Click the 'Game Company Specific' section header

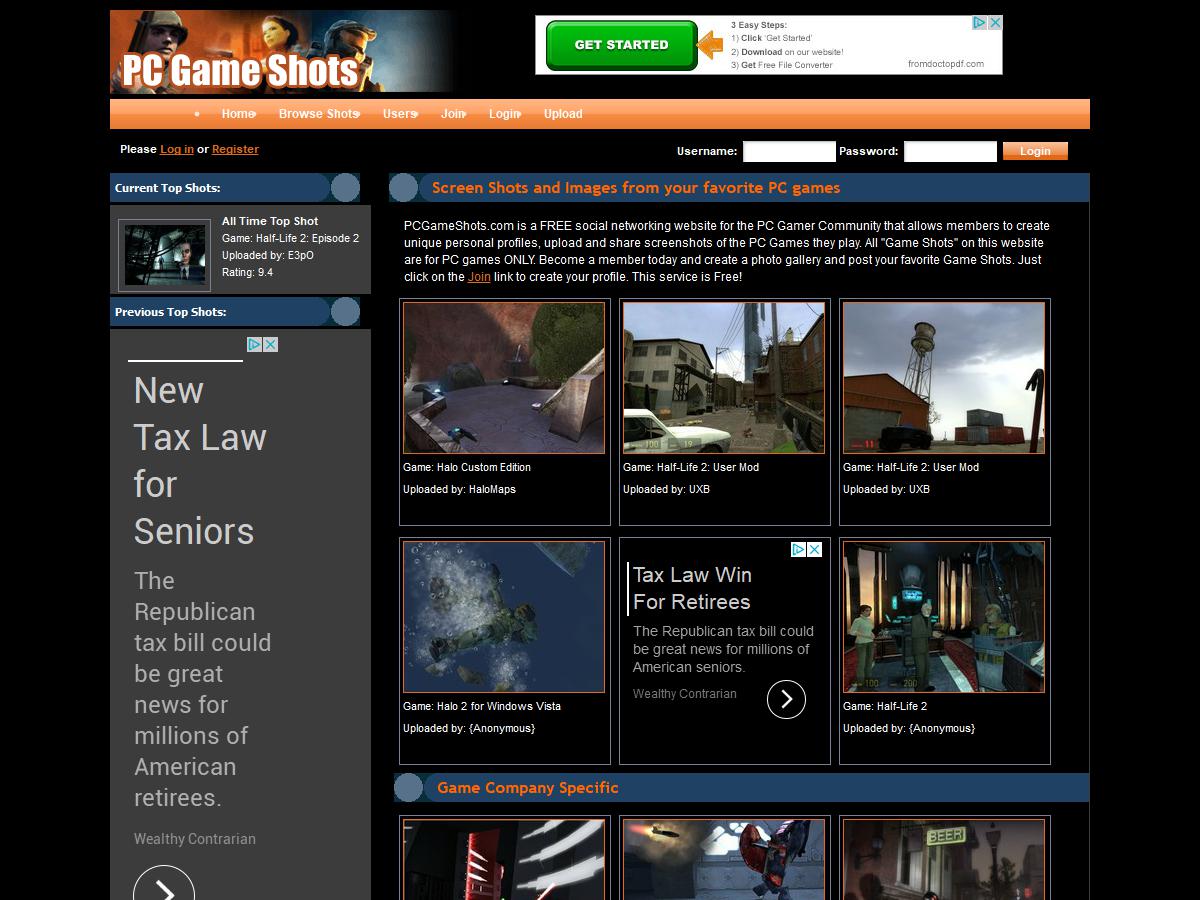pyautogui.click(x=528, y=788)
